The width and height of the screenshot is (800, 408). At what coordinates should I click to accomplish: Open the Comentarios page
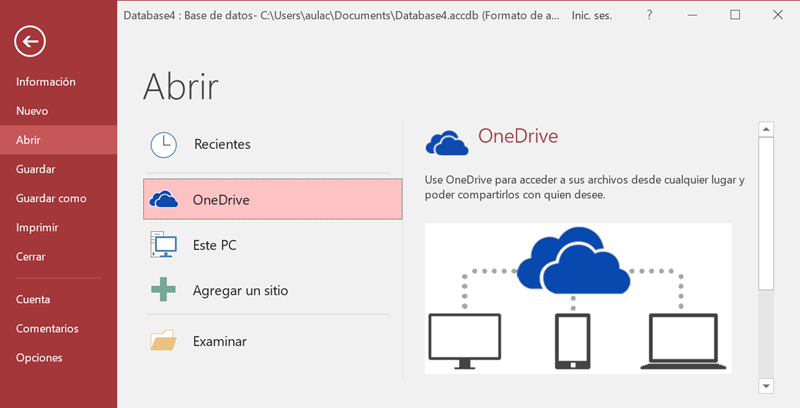click(x=47, y=328)
